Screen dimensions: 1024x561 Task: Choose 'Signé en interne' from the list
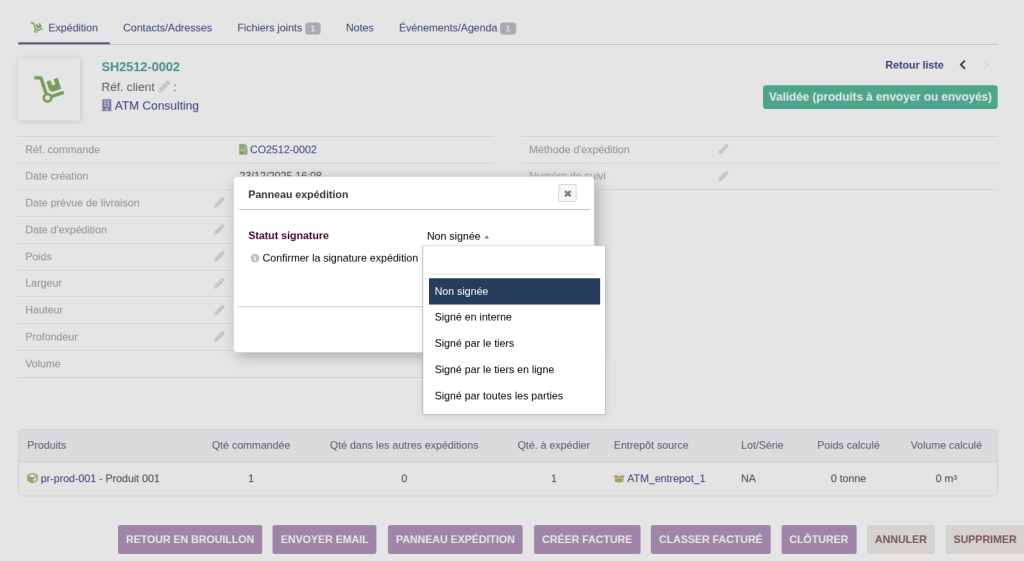click(473, 317)
